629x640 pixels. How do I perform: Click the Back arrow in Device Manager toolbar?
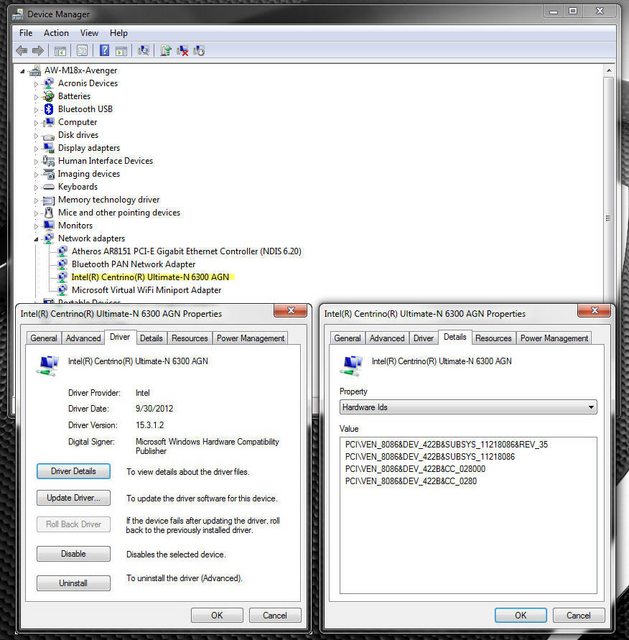[x=22, y=51]
